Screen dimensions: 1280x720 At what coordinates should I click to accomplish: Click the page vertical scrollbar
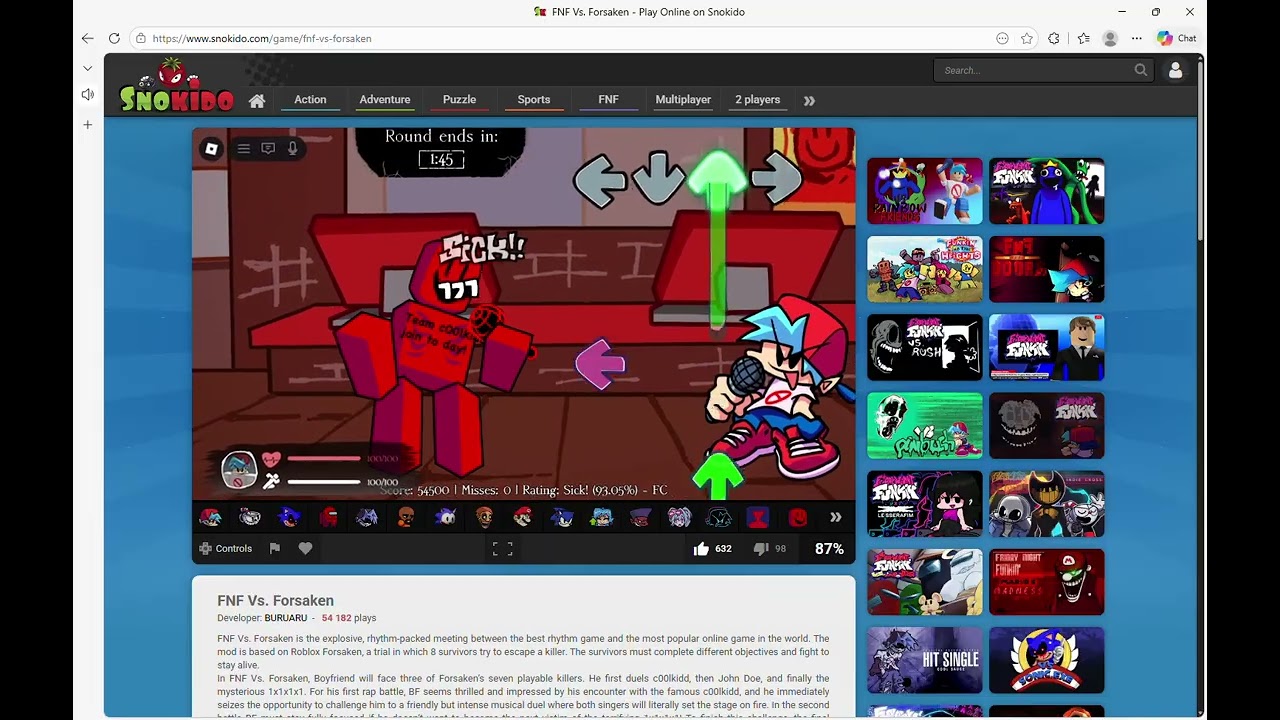[x=1200, y=150]
